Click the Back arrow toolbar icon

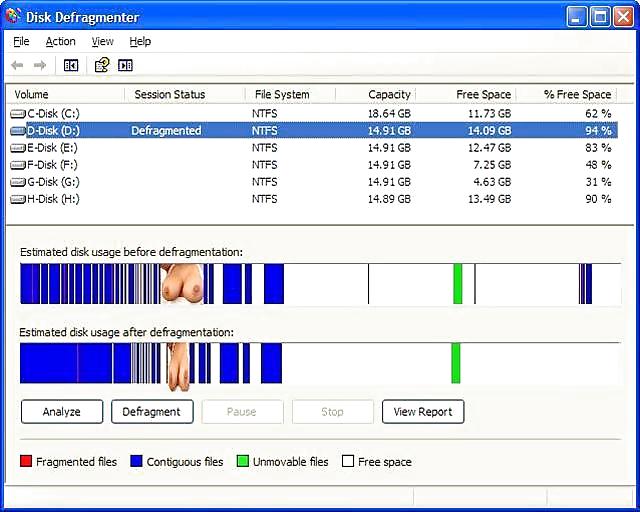[x=17, y=65]
